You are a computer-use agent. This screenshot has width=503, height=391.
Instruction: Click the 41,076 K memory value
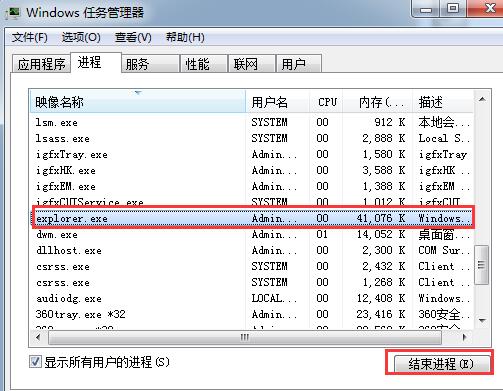coord(381,218)
